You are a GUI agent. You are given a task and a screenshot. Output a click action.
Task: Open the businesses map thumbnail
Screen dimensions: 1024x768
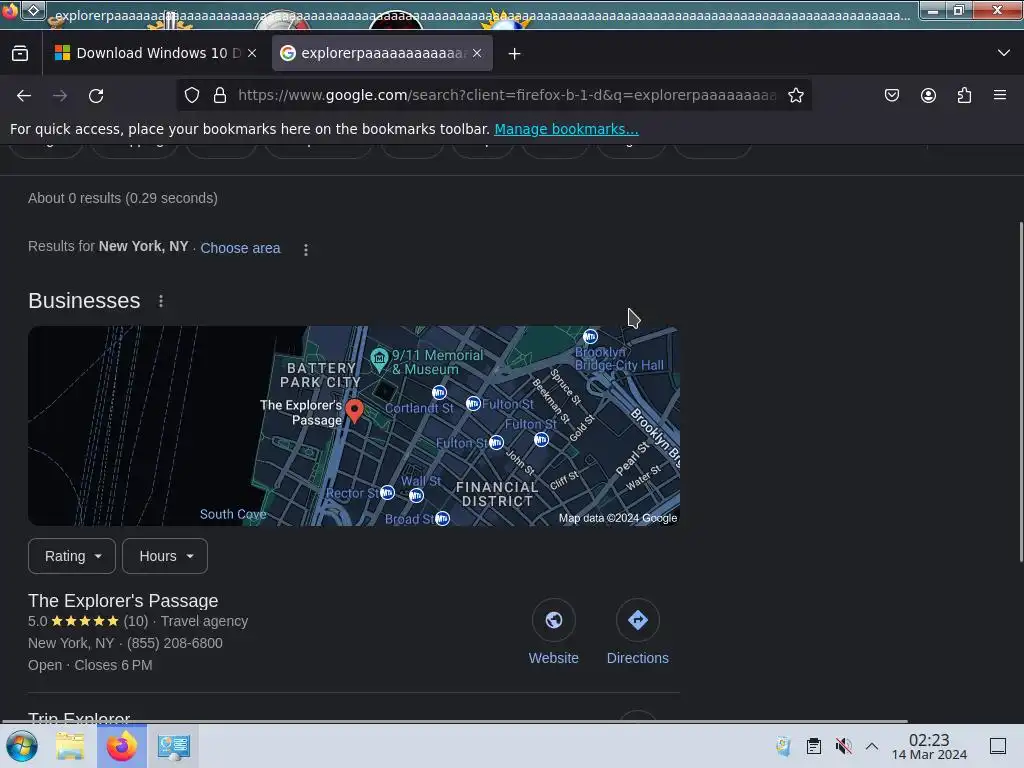[x=354, y=426]
